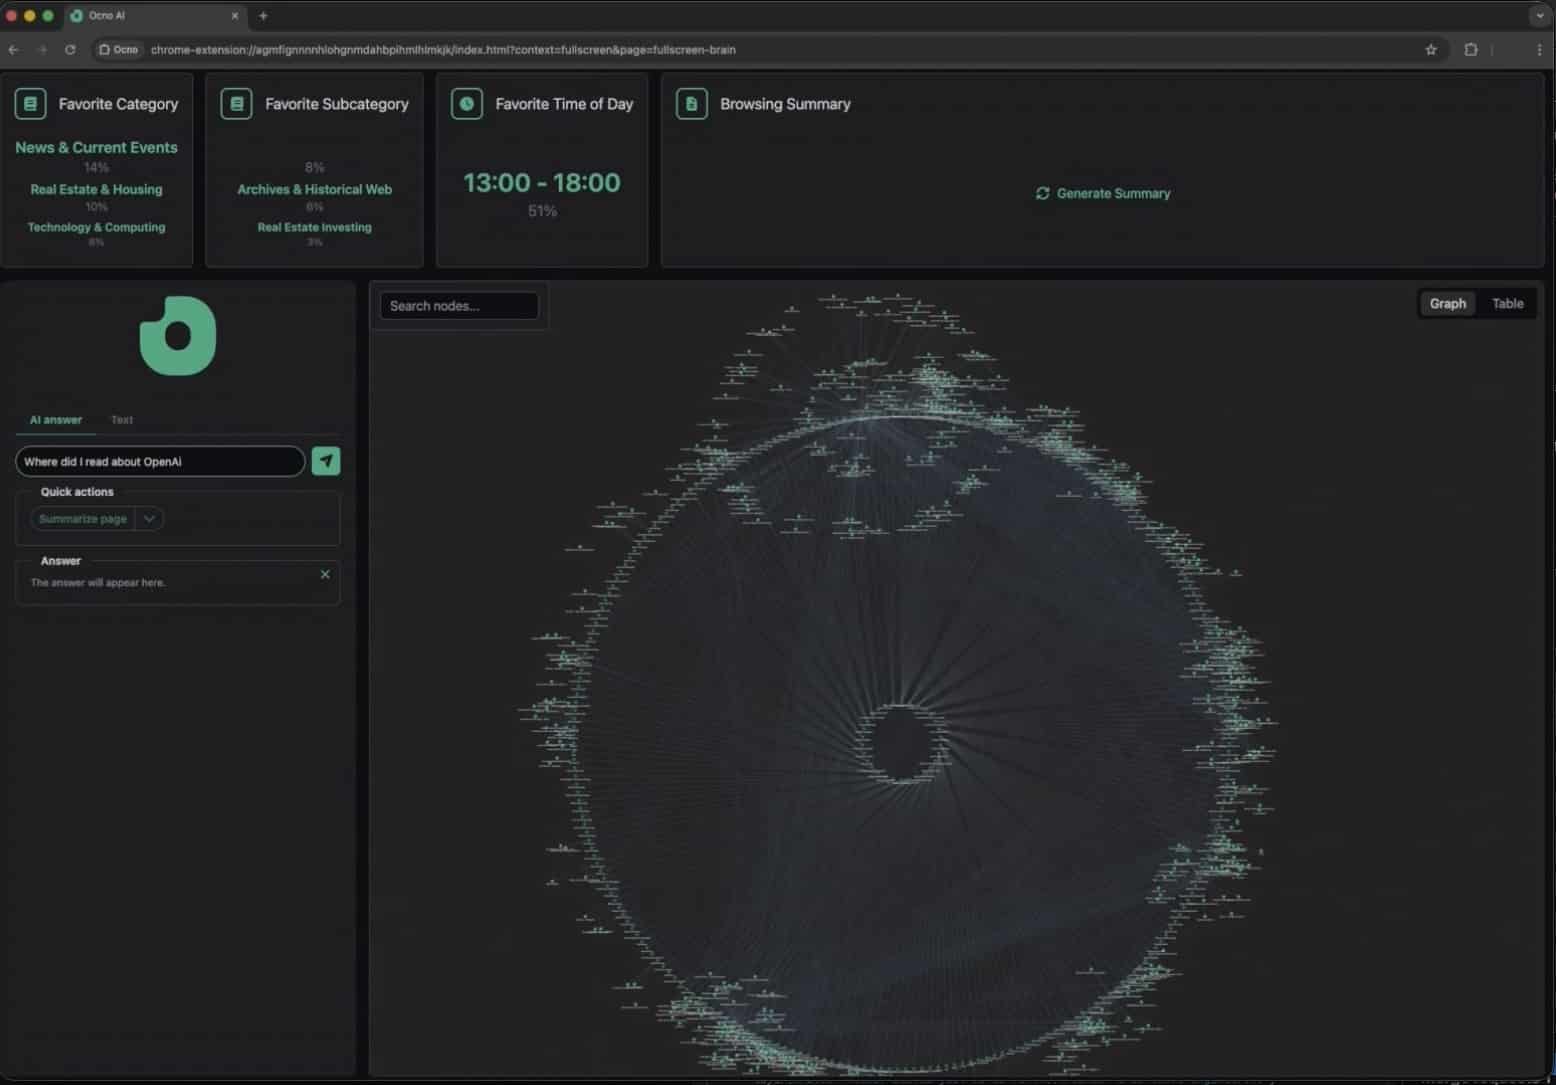
Task: Expand the tab search chevron
Action: [1540, 16]
